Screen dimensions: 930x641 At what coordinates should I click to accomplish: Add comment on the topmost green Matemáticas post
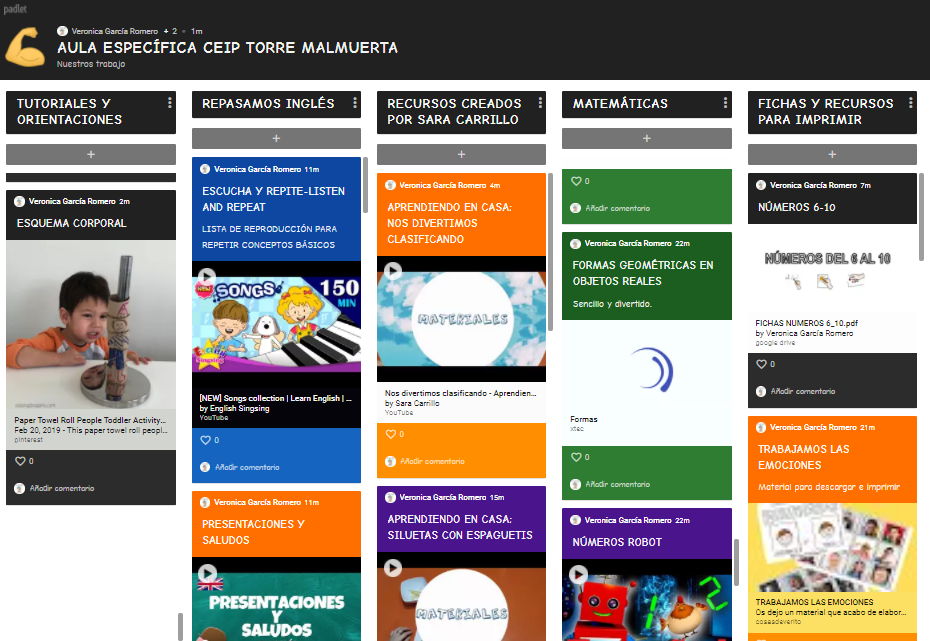click(x=617, y=208)
